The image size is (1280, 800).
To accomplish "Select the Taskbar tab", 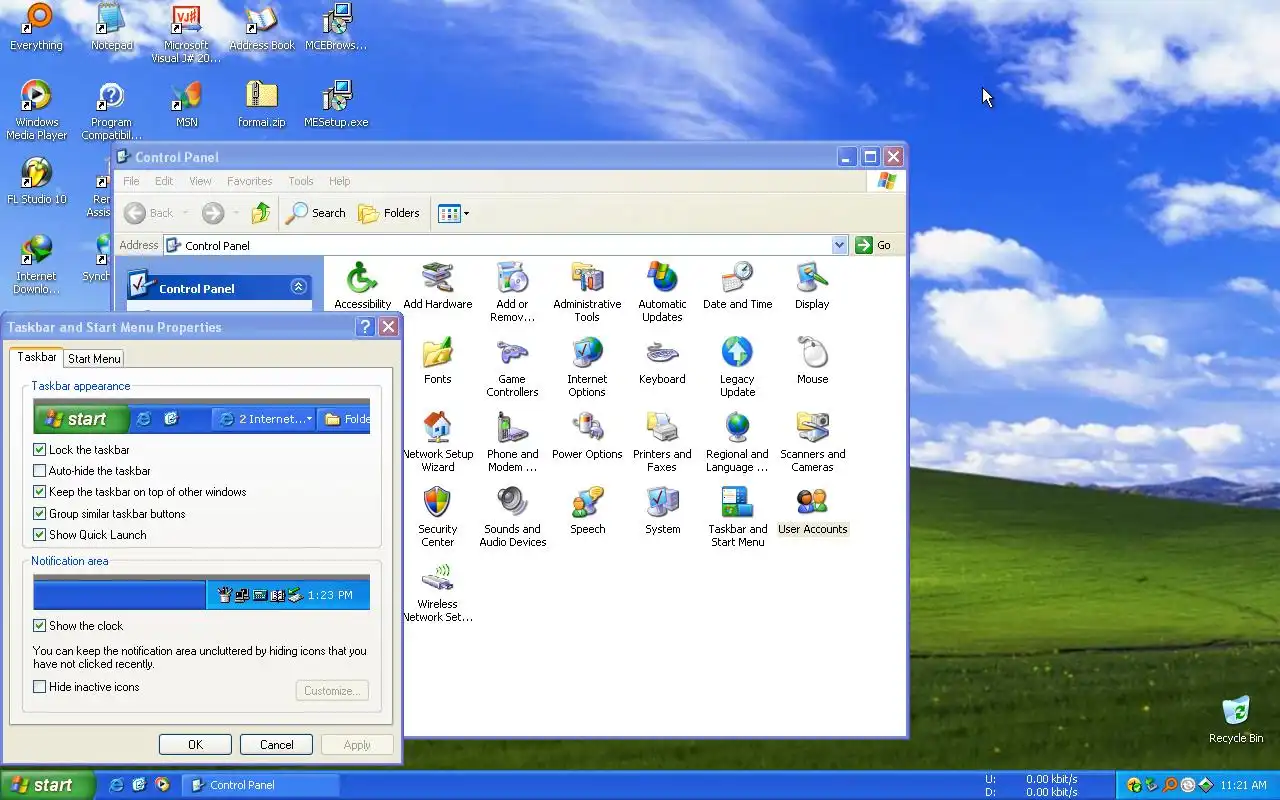I will pos(37,357).
